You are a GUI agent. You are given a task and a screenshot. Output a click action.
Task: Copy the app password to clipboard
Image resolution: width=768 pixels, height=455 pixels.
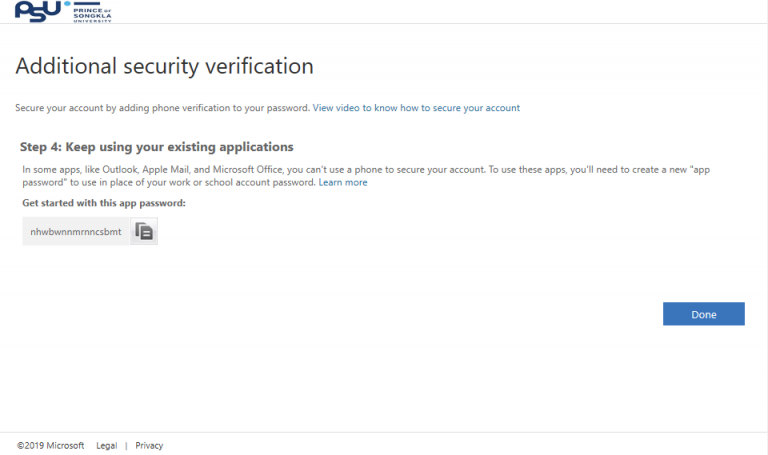144,231
